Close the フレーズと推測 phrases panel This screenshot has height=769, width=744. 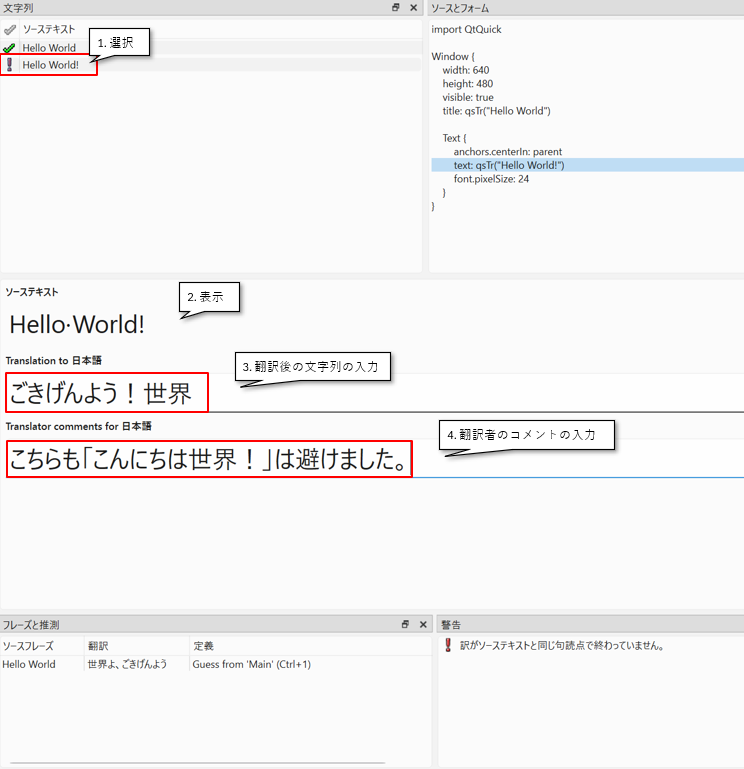(423, 625)
